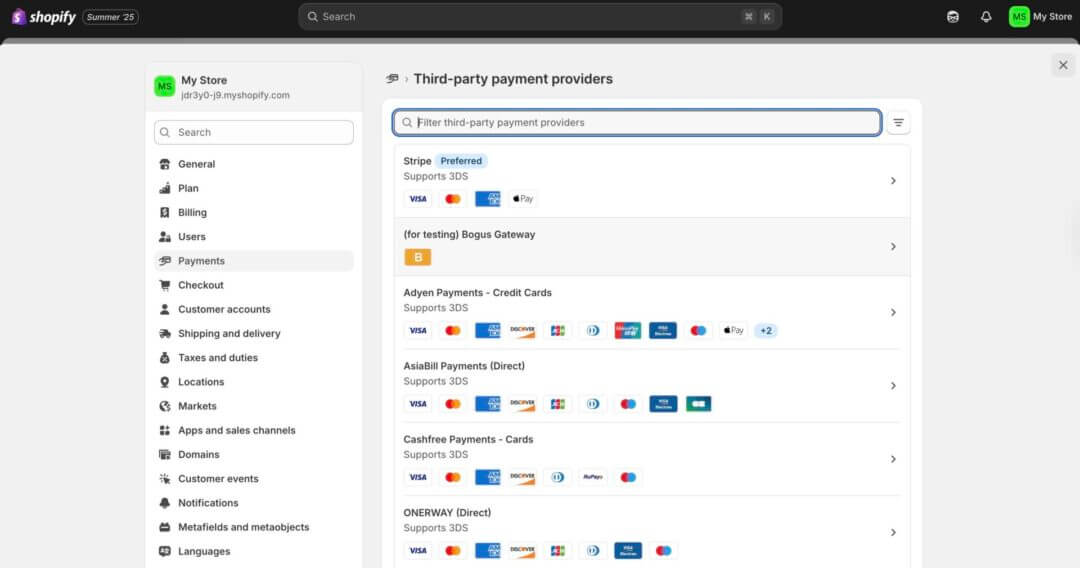The image size is (1080, 568).
Task: Open Cashfree Payments - Cards
Action: click(652, 459)
